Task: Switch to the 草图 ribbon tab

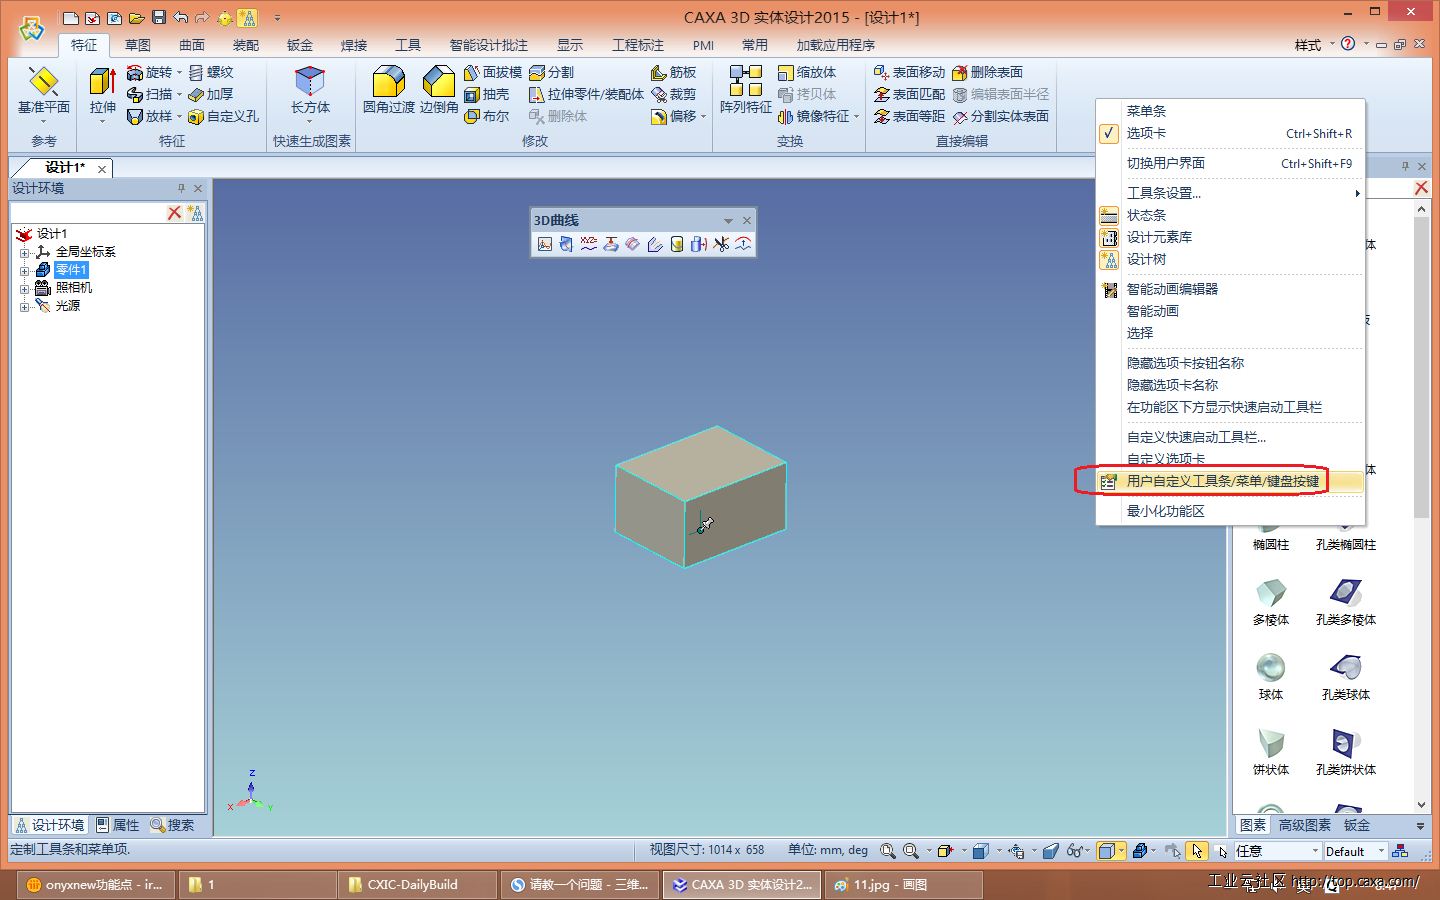Action: coord(138,45)
